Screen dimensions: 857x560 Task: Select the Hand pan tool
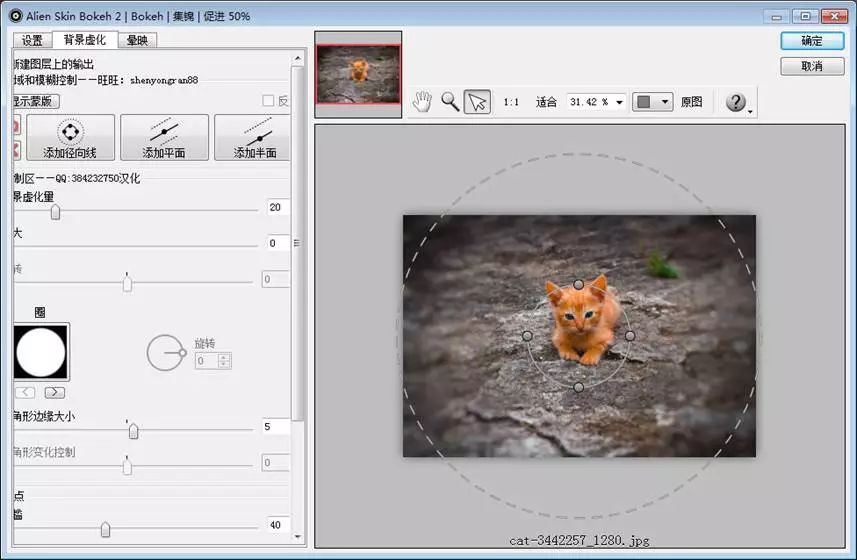(x=422, y=102)
